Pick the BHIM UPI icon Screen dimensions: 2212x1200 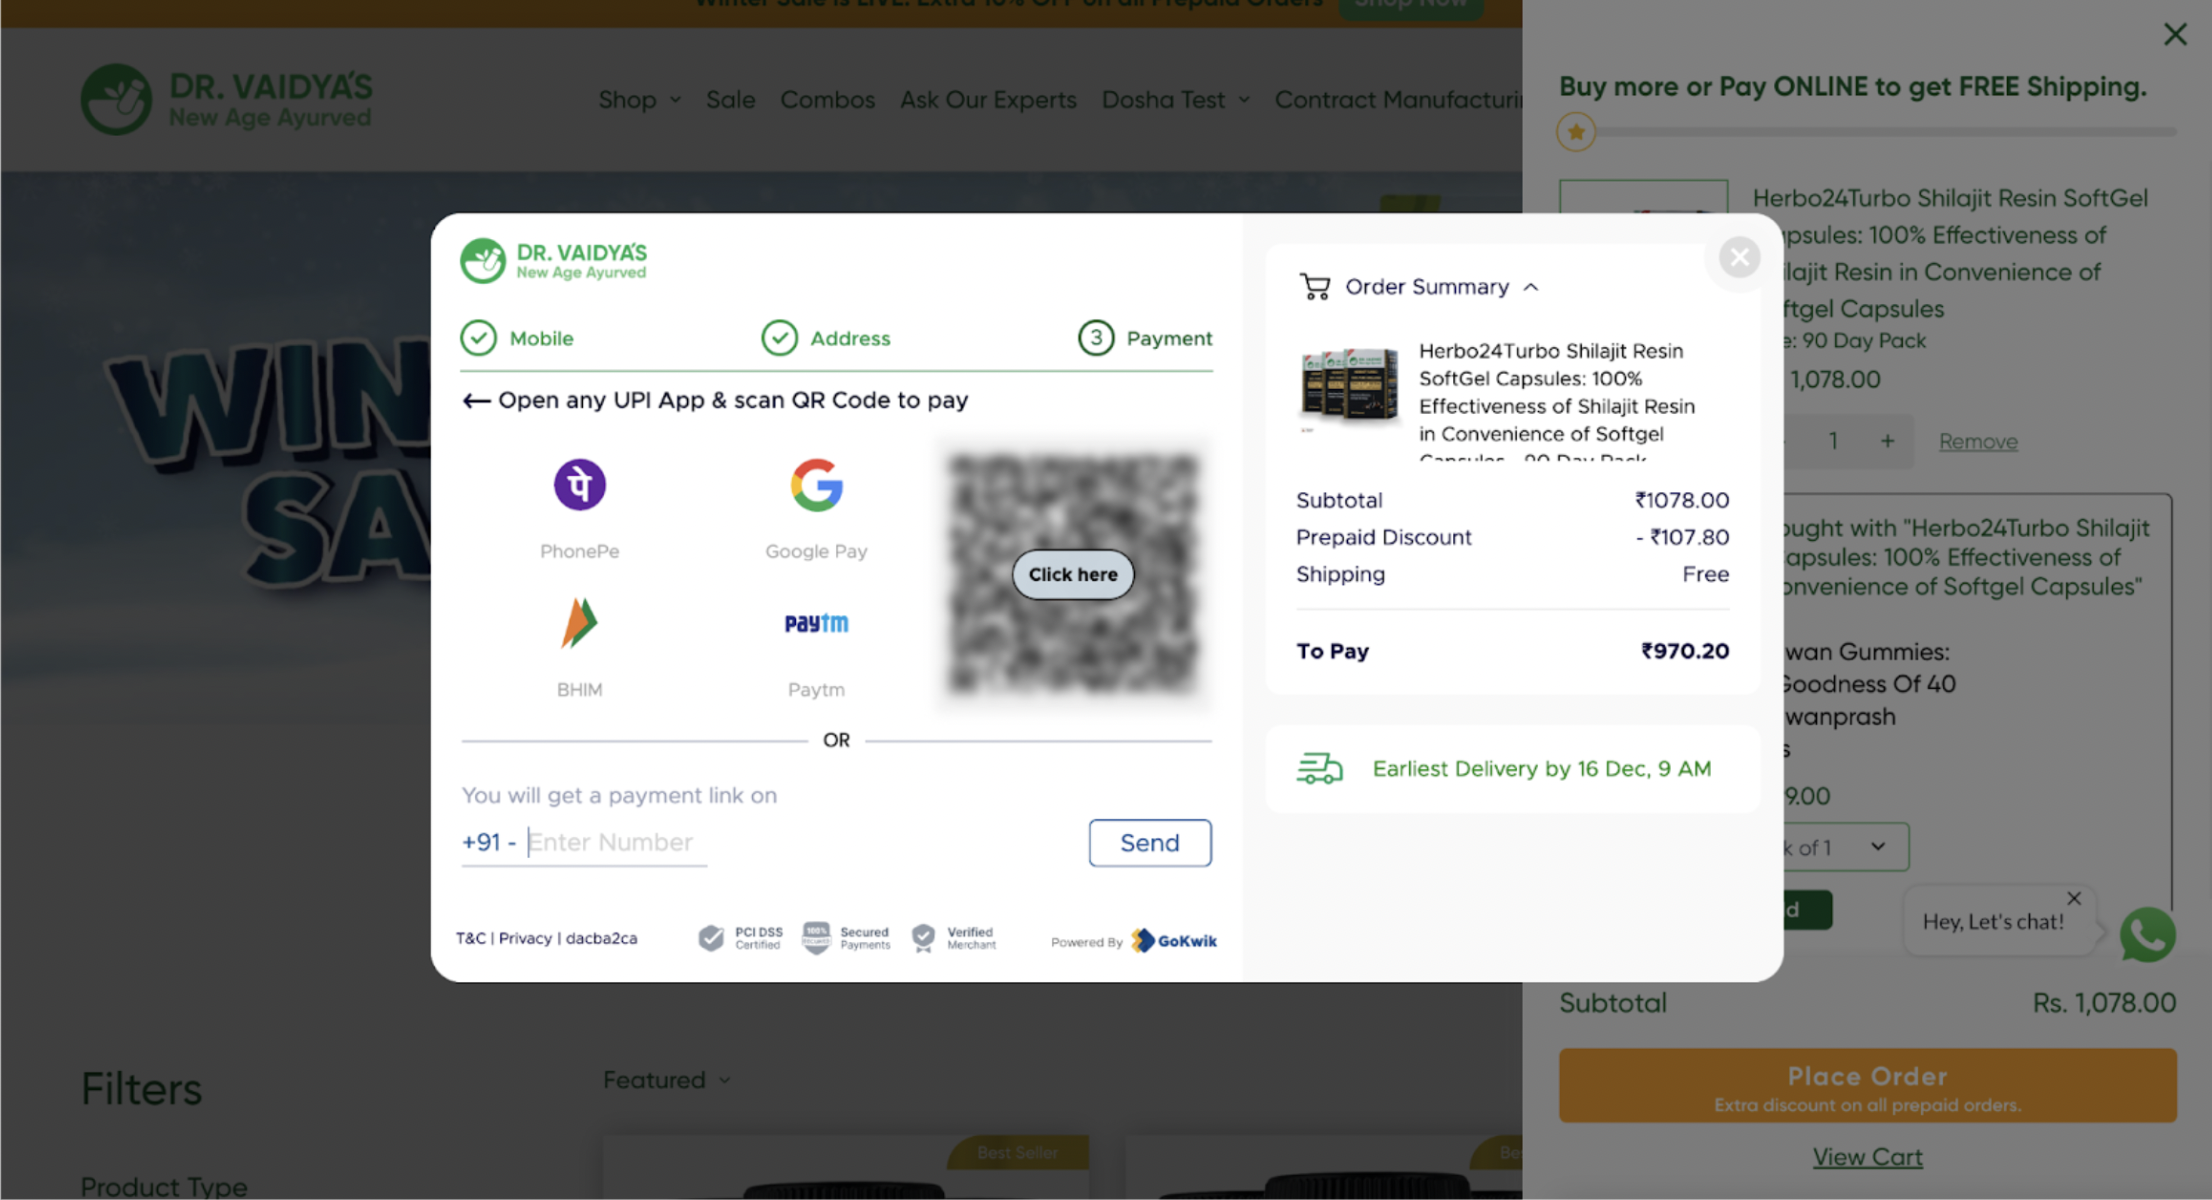coord(579,623)
